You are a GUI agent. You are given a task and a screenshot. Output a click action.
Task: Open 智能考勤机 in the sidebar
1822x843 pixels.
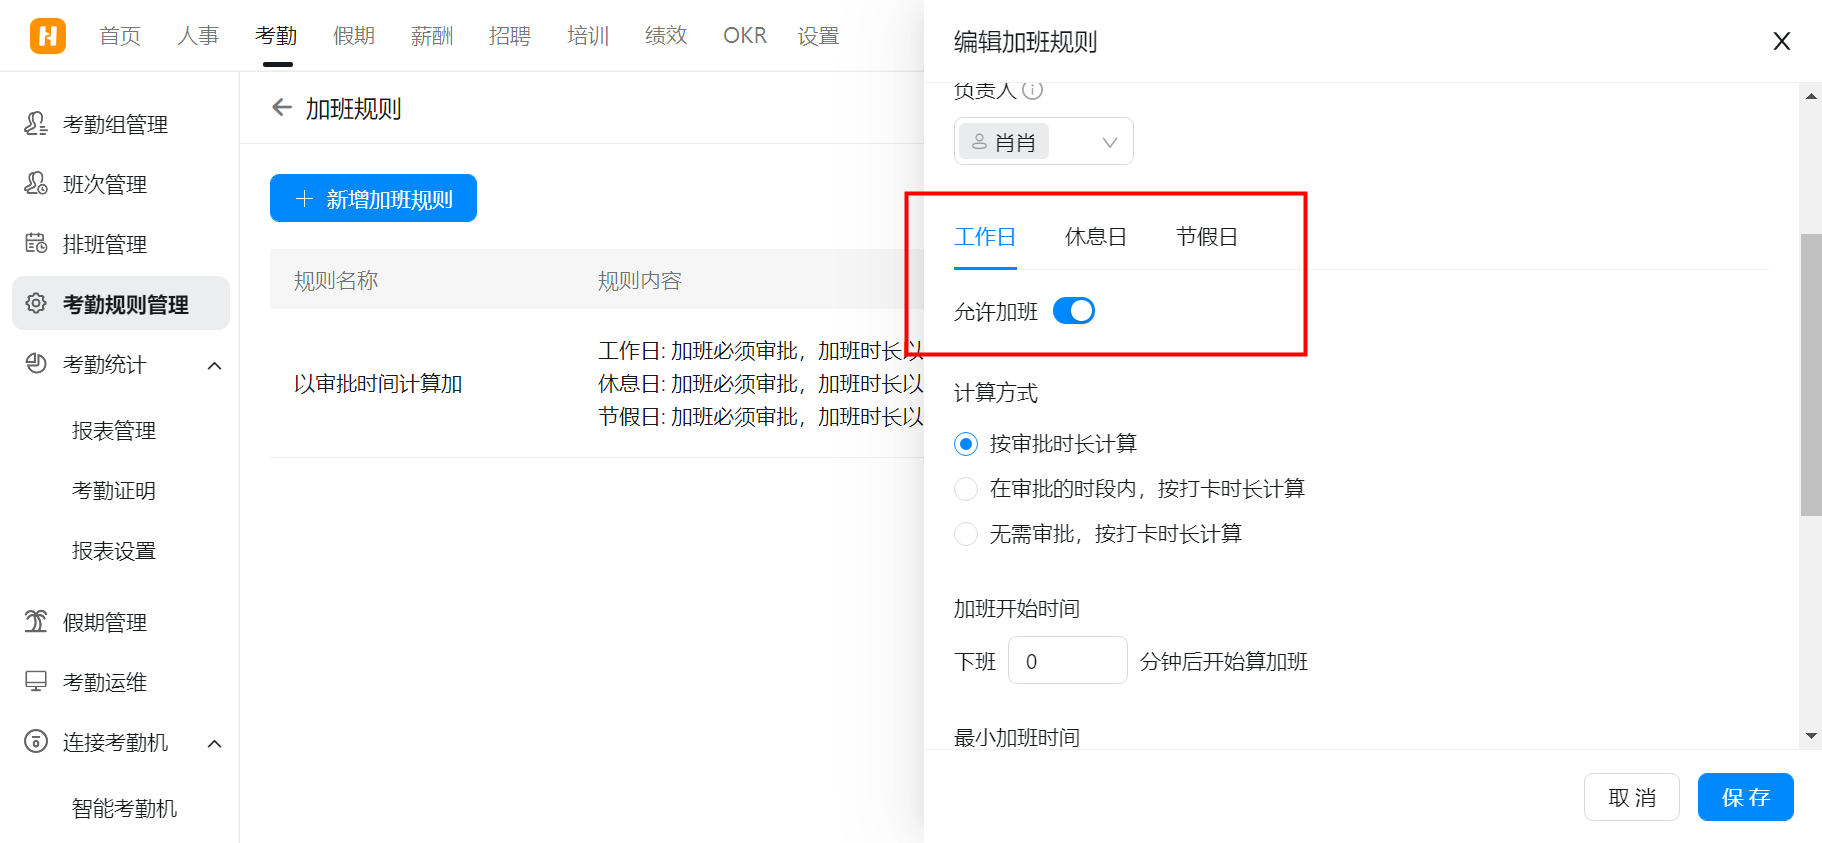click(x=124, y=809)
